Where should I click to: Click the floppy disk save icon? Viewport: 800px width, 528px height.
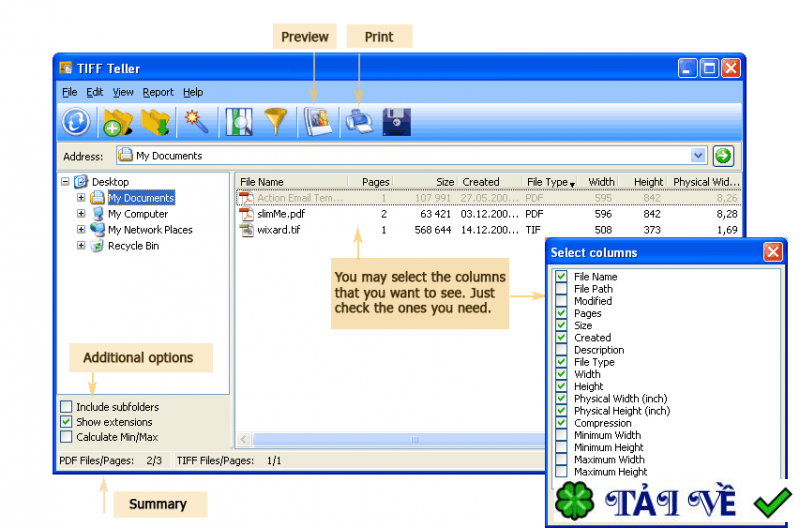pyautogui.click(x=396, y=122)
